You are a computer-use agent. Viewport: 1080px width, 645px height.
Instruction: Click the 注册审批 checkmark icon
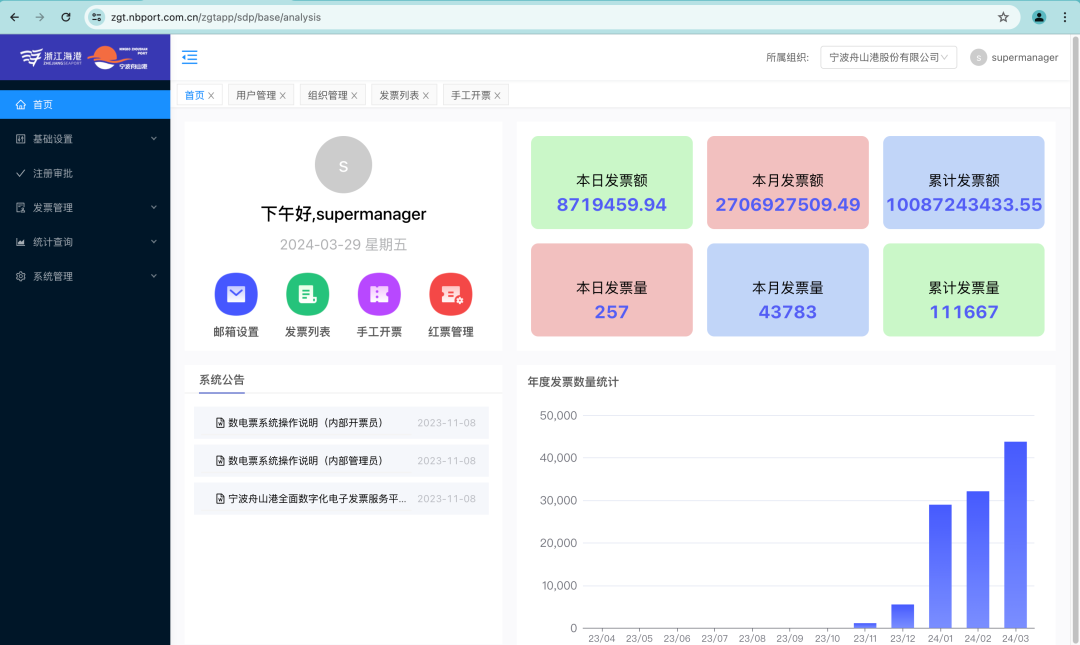21,174
